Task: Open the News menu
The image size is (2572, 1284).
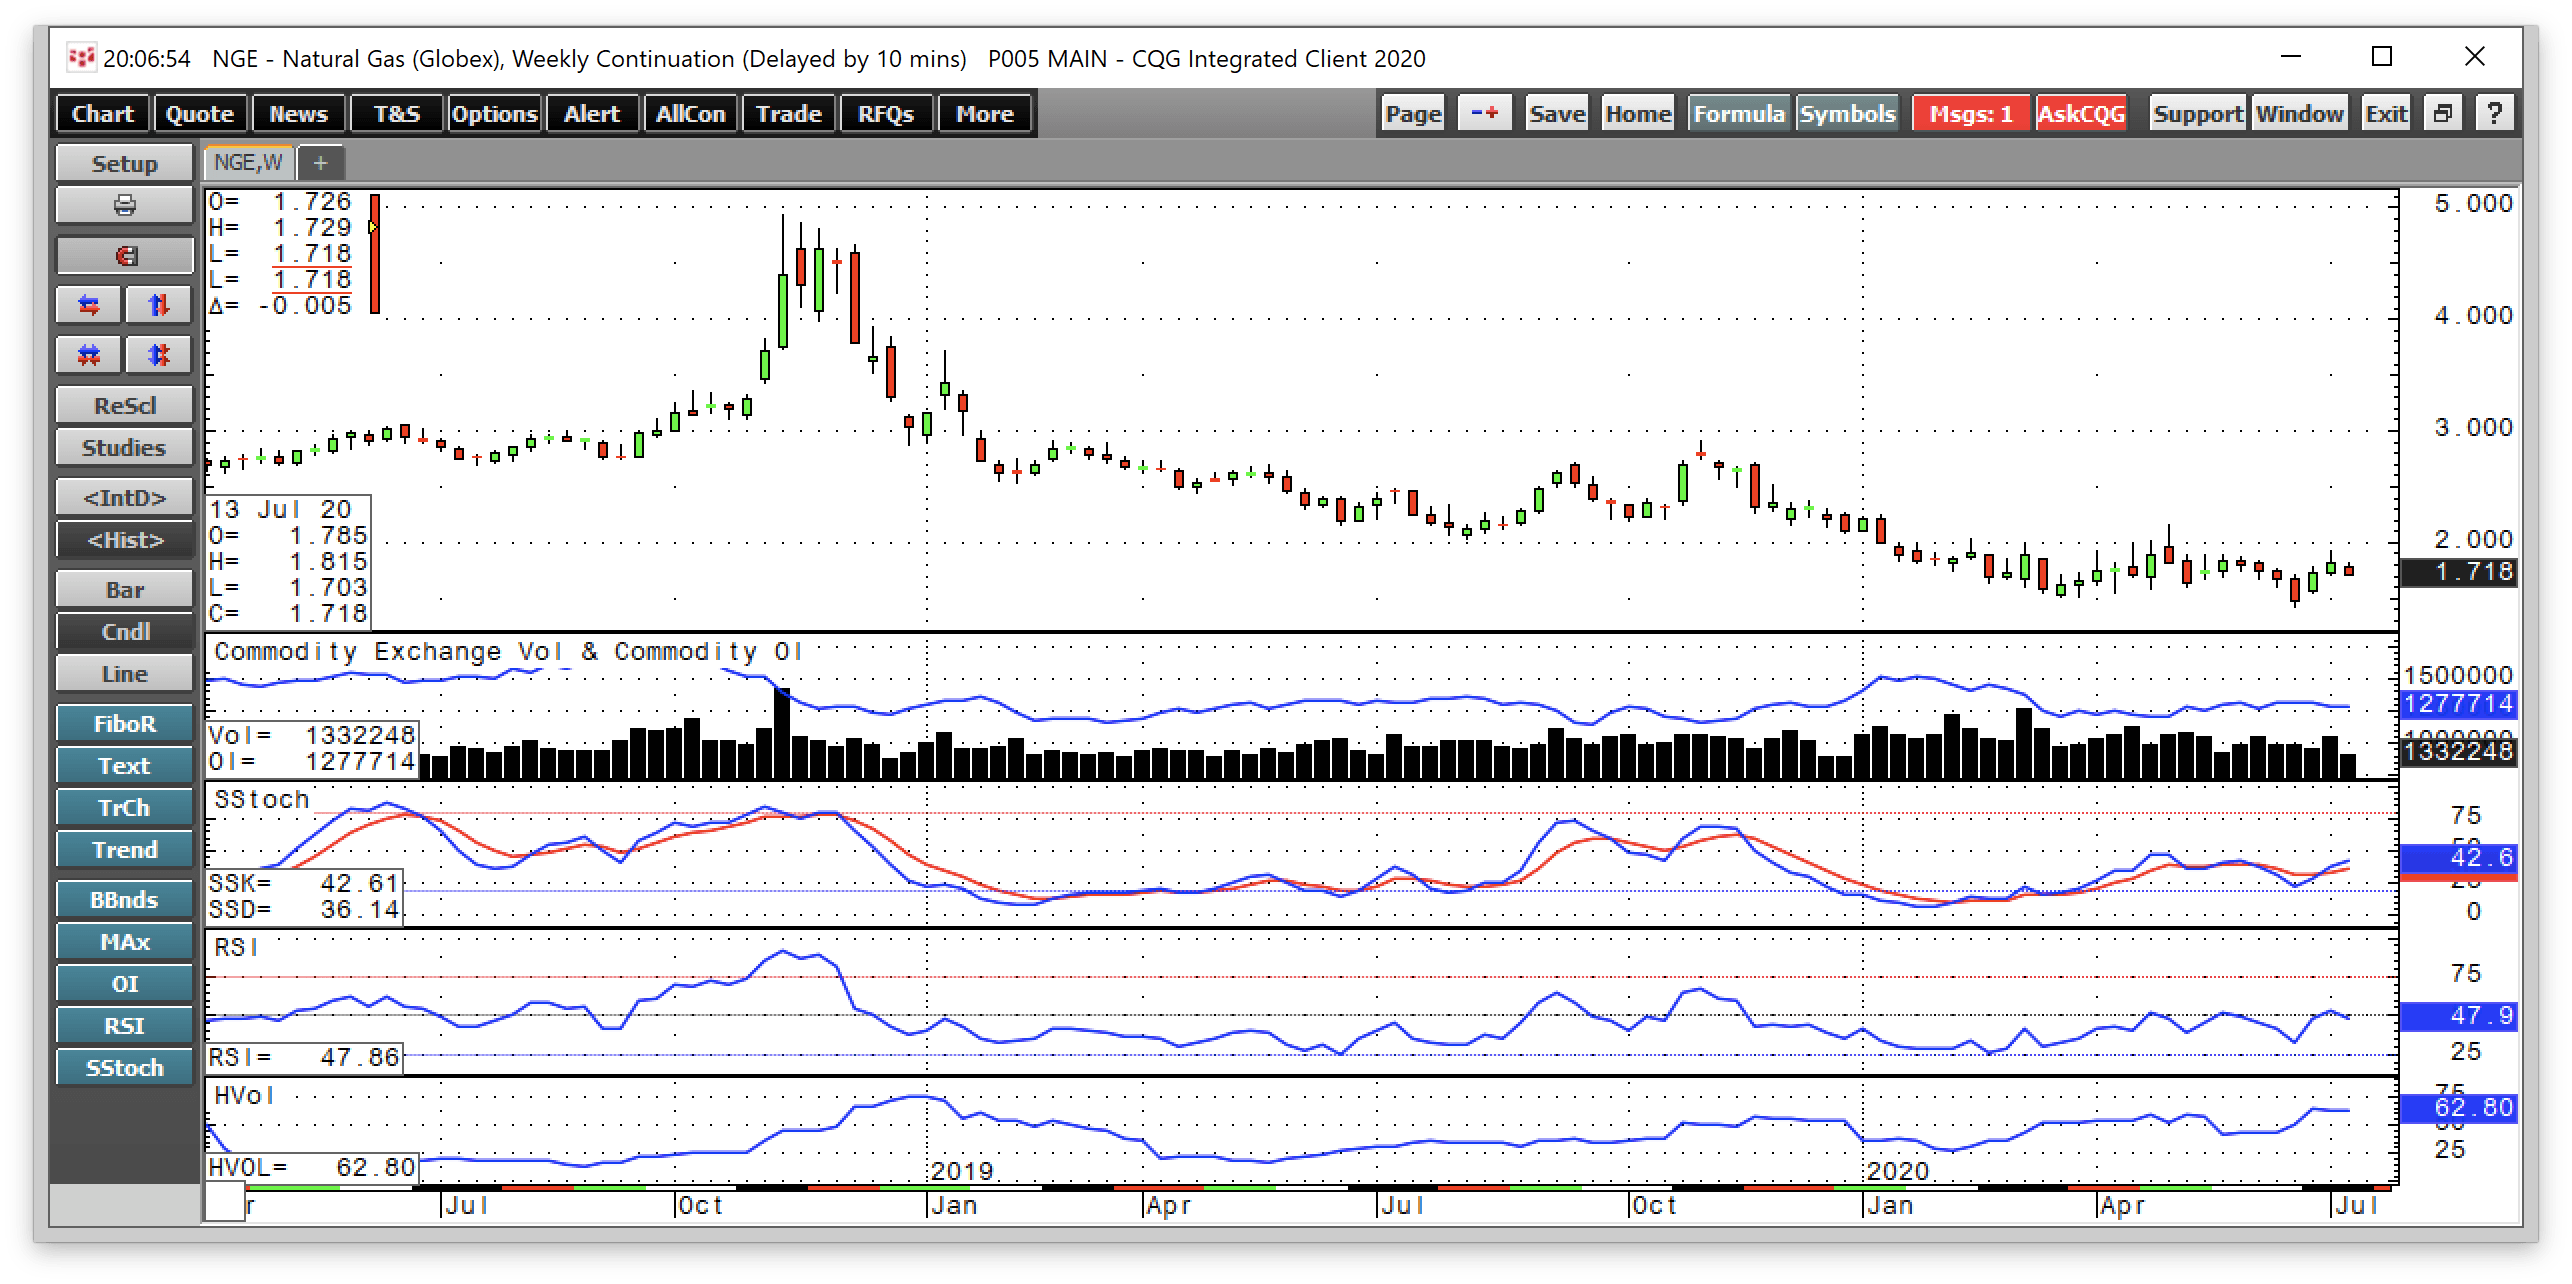Action: tap(298, 114)
